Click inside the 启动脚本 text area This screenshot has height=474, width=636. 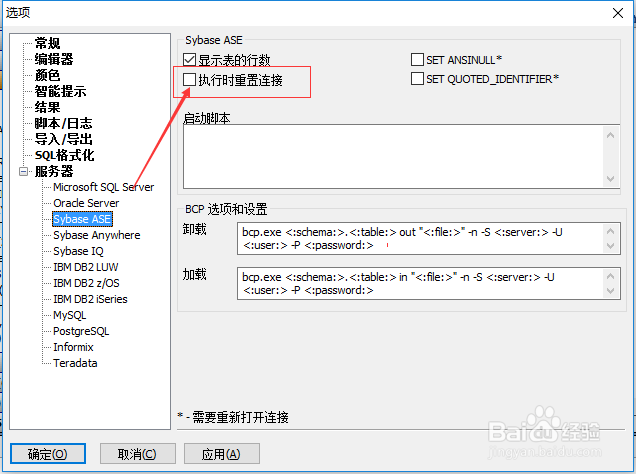point(393,157)
